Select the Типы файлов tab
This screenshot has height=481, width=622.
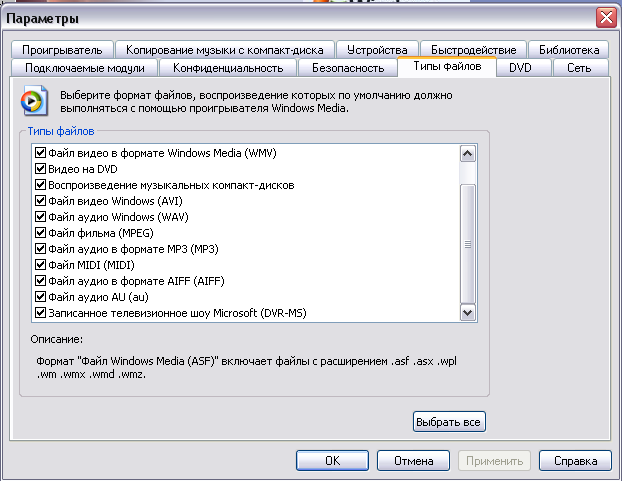click(447, 66)
